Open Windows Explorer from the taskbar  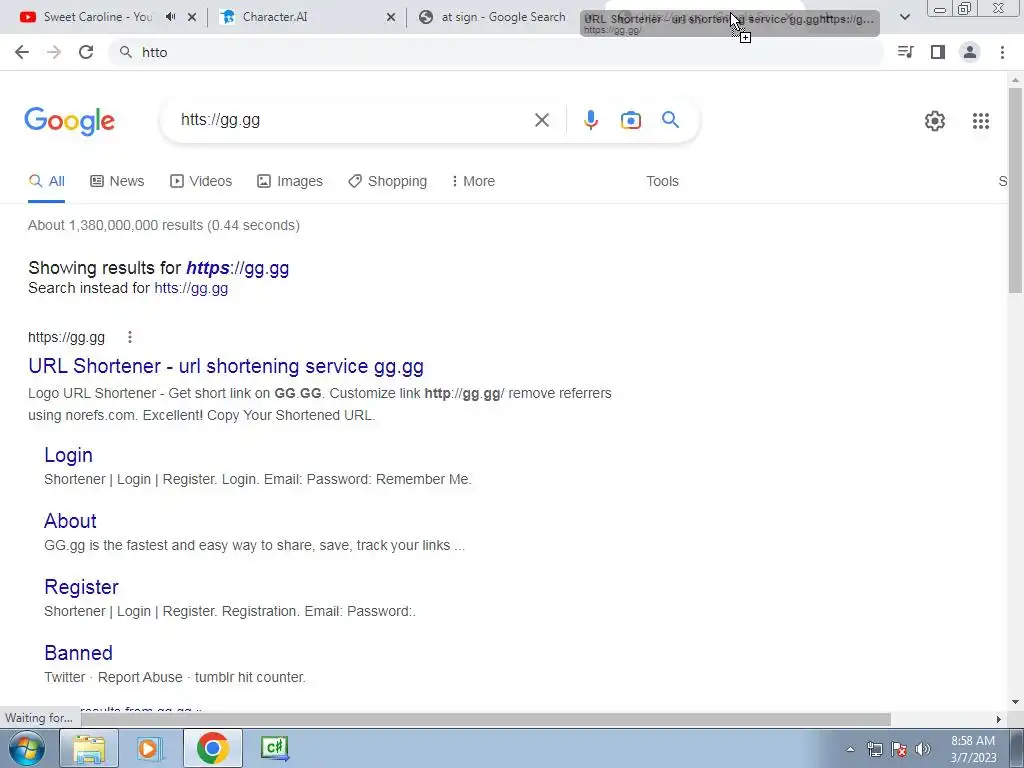click(x=89, y=748)
